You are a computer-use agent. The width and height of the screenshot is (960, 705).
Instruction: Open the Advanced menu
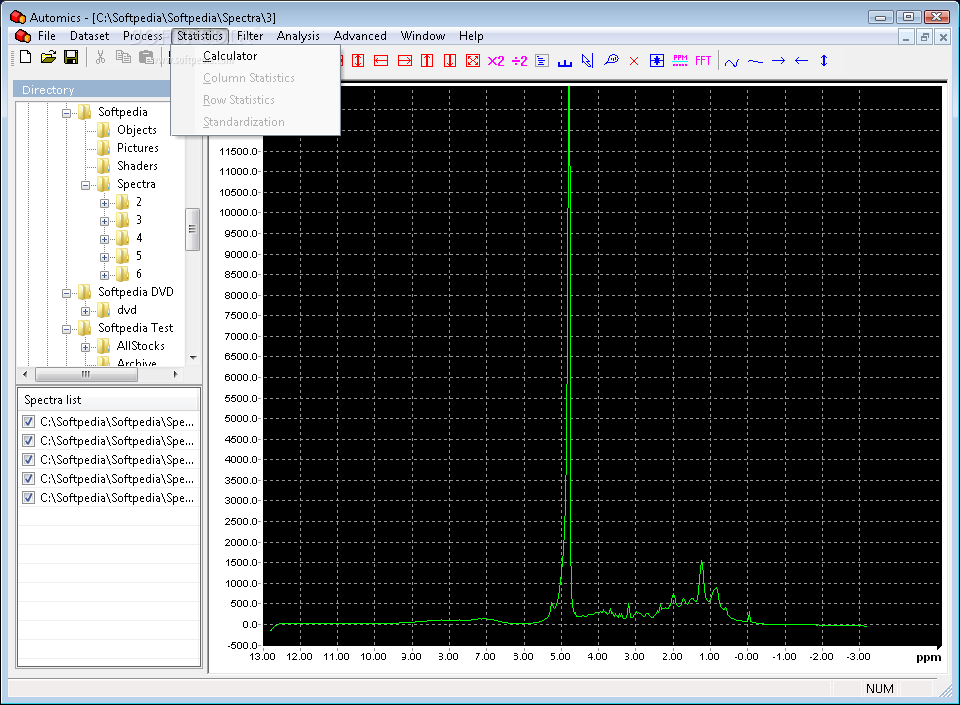click(x=360, y=36)
